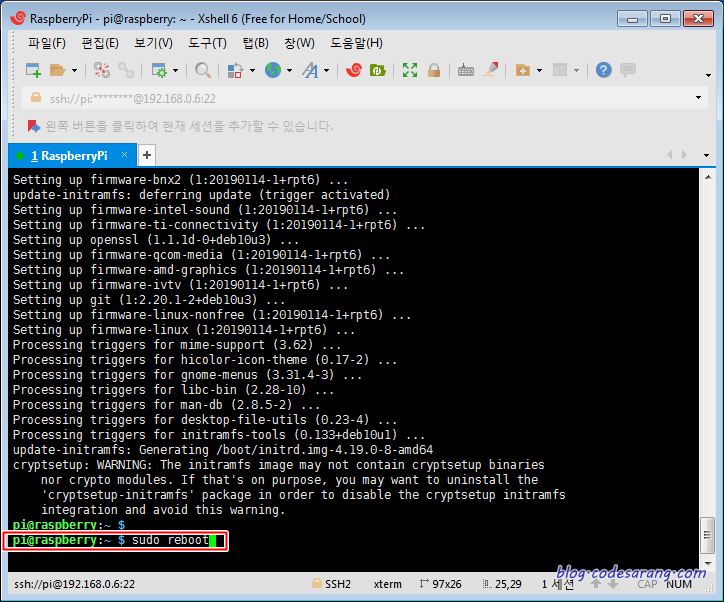This screenshot has height=602, width=724.
Task: Close the RaspberryPi tab with X
Action: coord(124,155)
